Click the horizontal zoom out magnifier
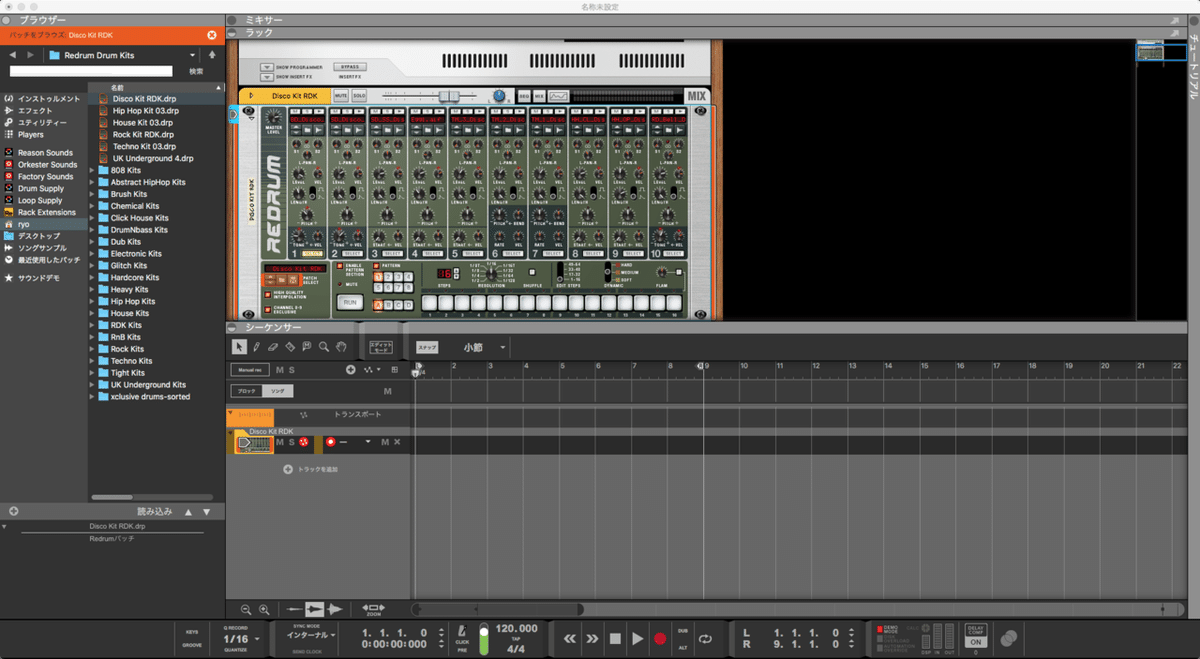The image size is (1200, 659). point(246,609)
